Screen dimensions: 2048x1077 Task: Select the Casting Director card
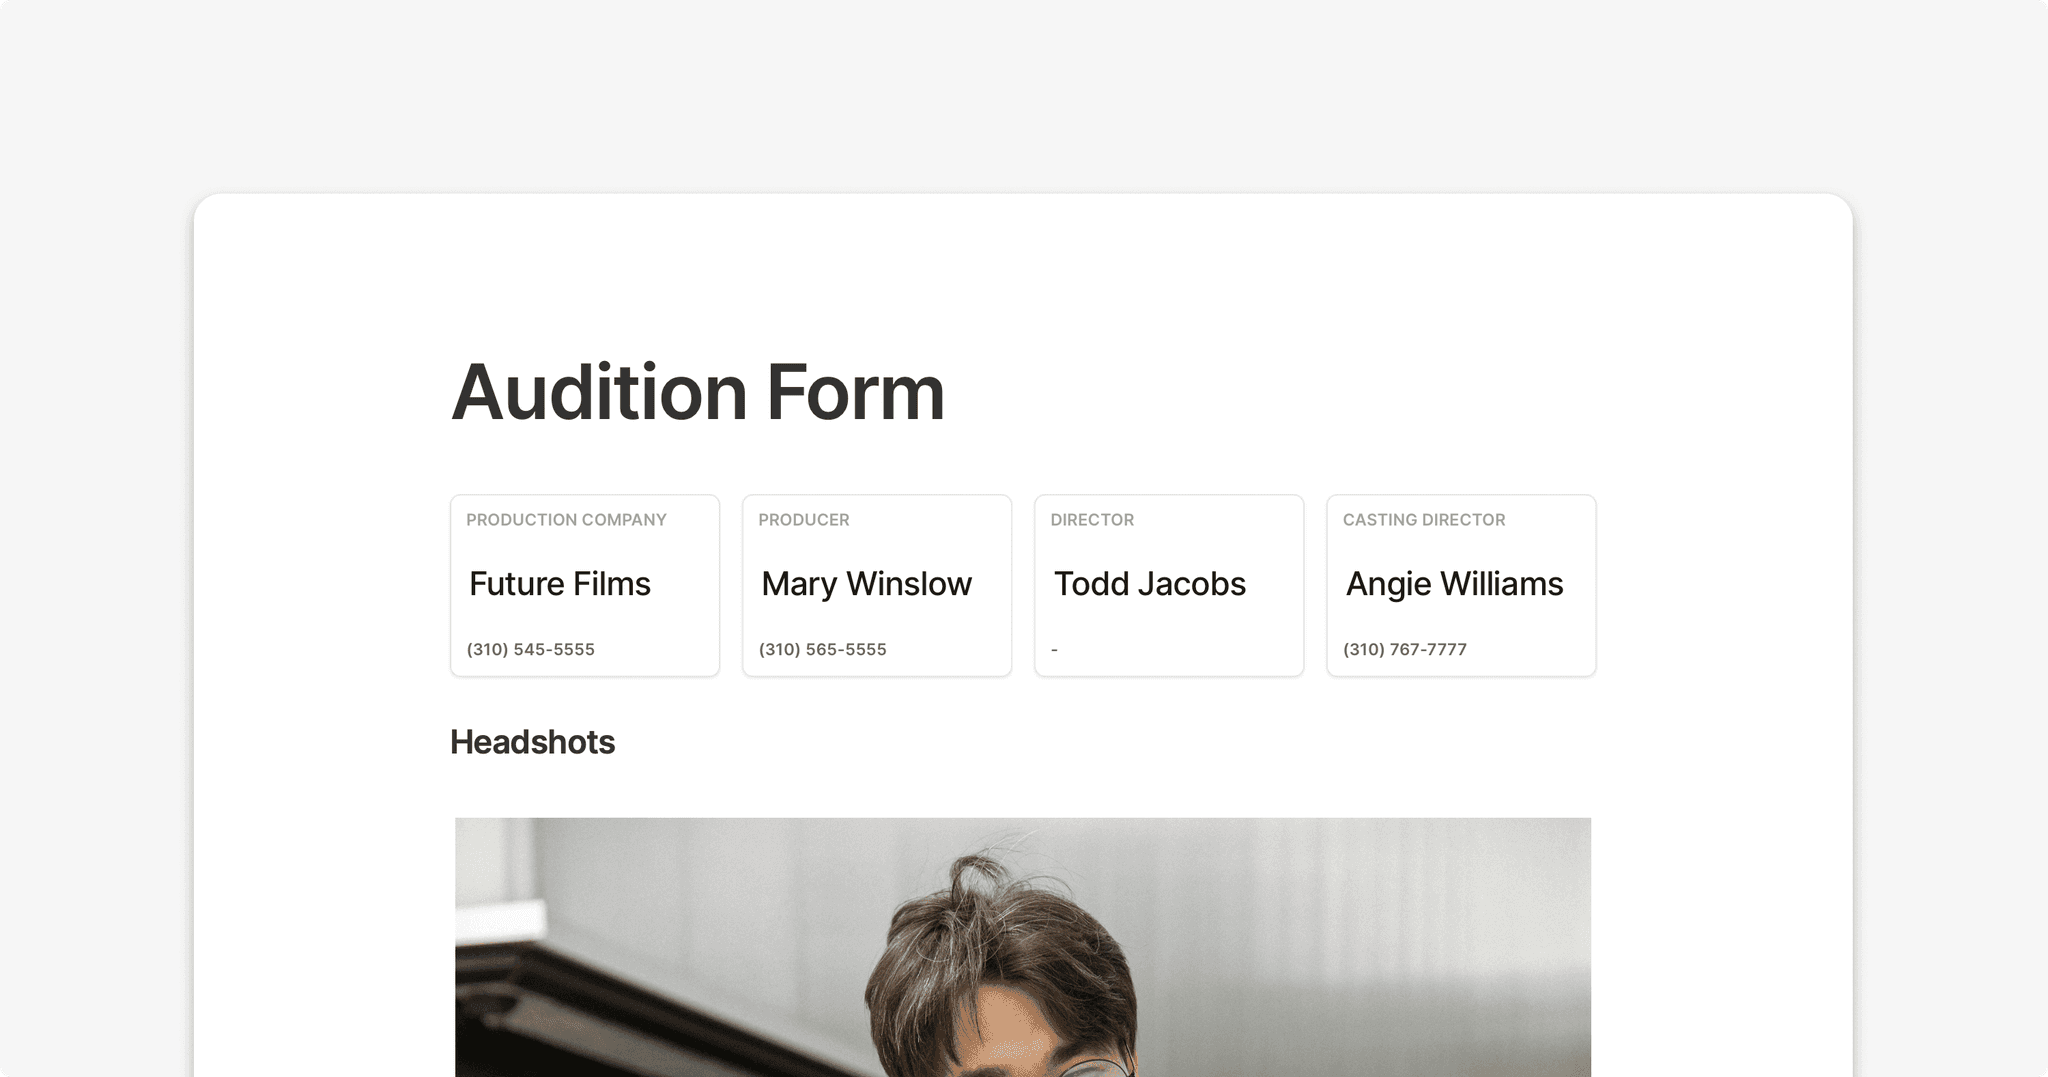pos(1460,585)
